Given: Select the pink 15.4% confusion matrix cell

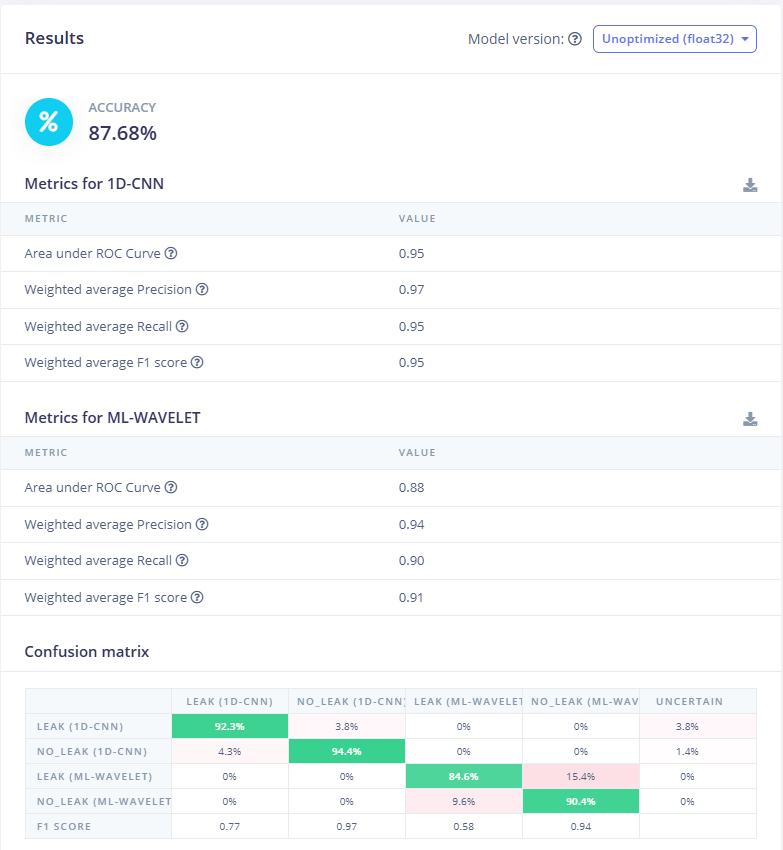Looking at the screenshot, I should tap(580, 776).
